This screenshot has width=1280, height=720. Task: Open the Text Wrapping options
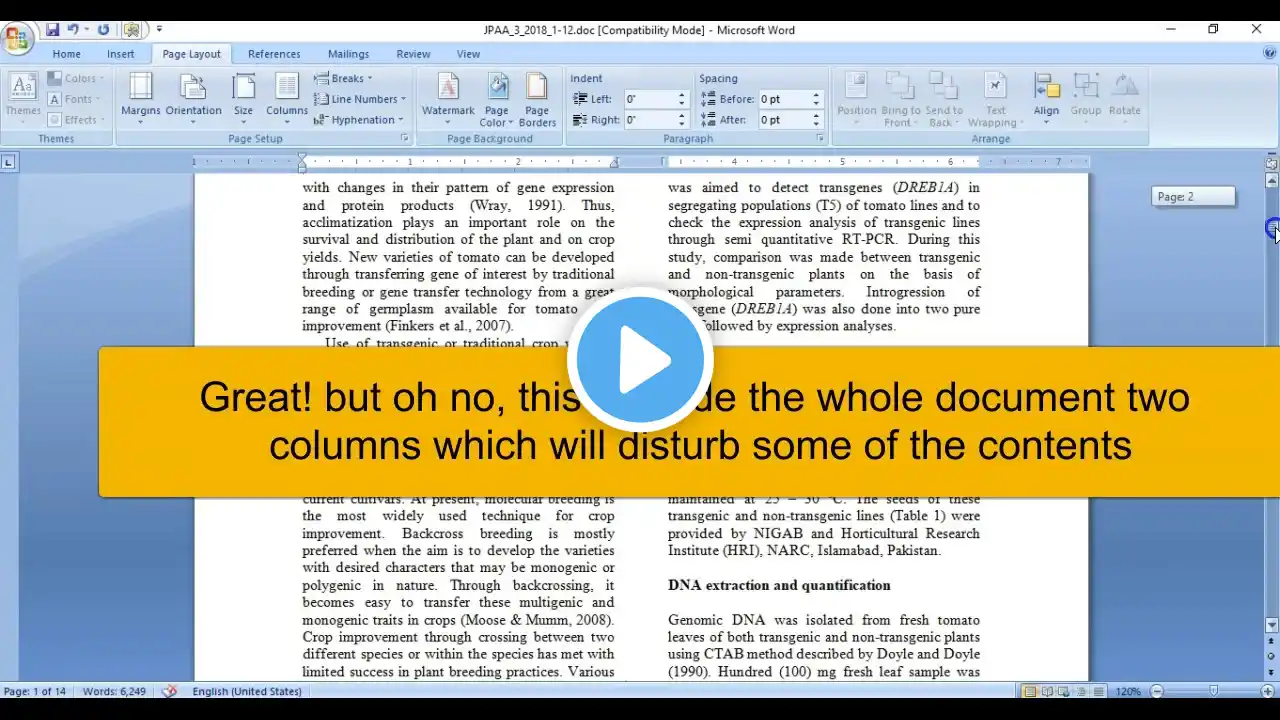click(995, 99)
